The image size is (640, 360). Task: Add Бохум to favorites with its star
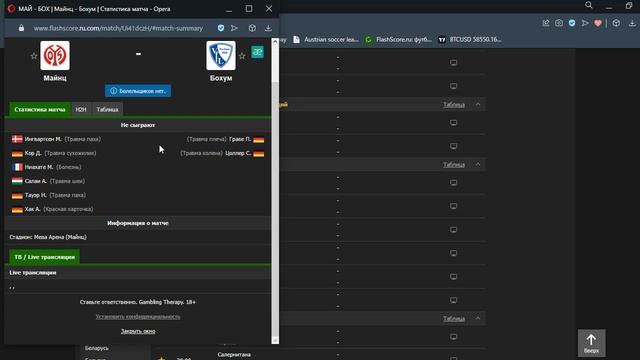coord(242,56)
